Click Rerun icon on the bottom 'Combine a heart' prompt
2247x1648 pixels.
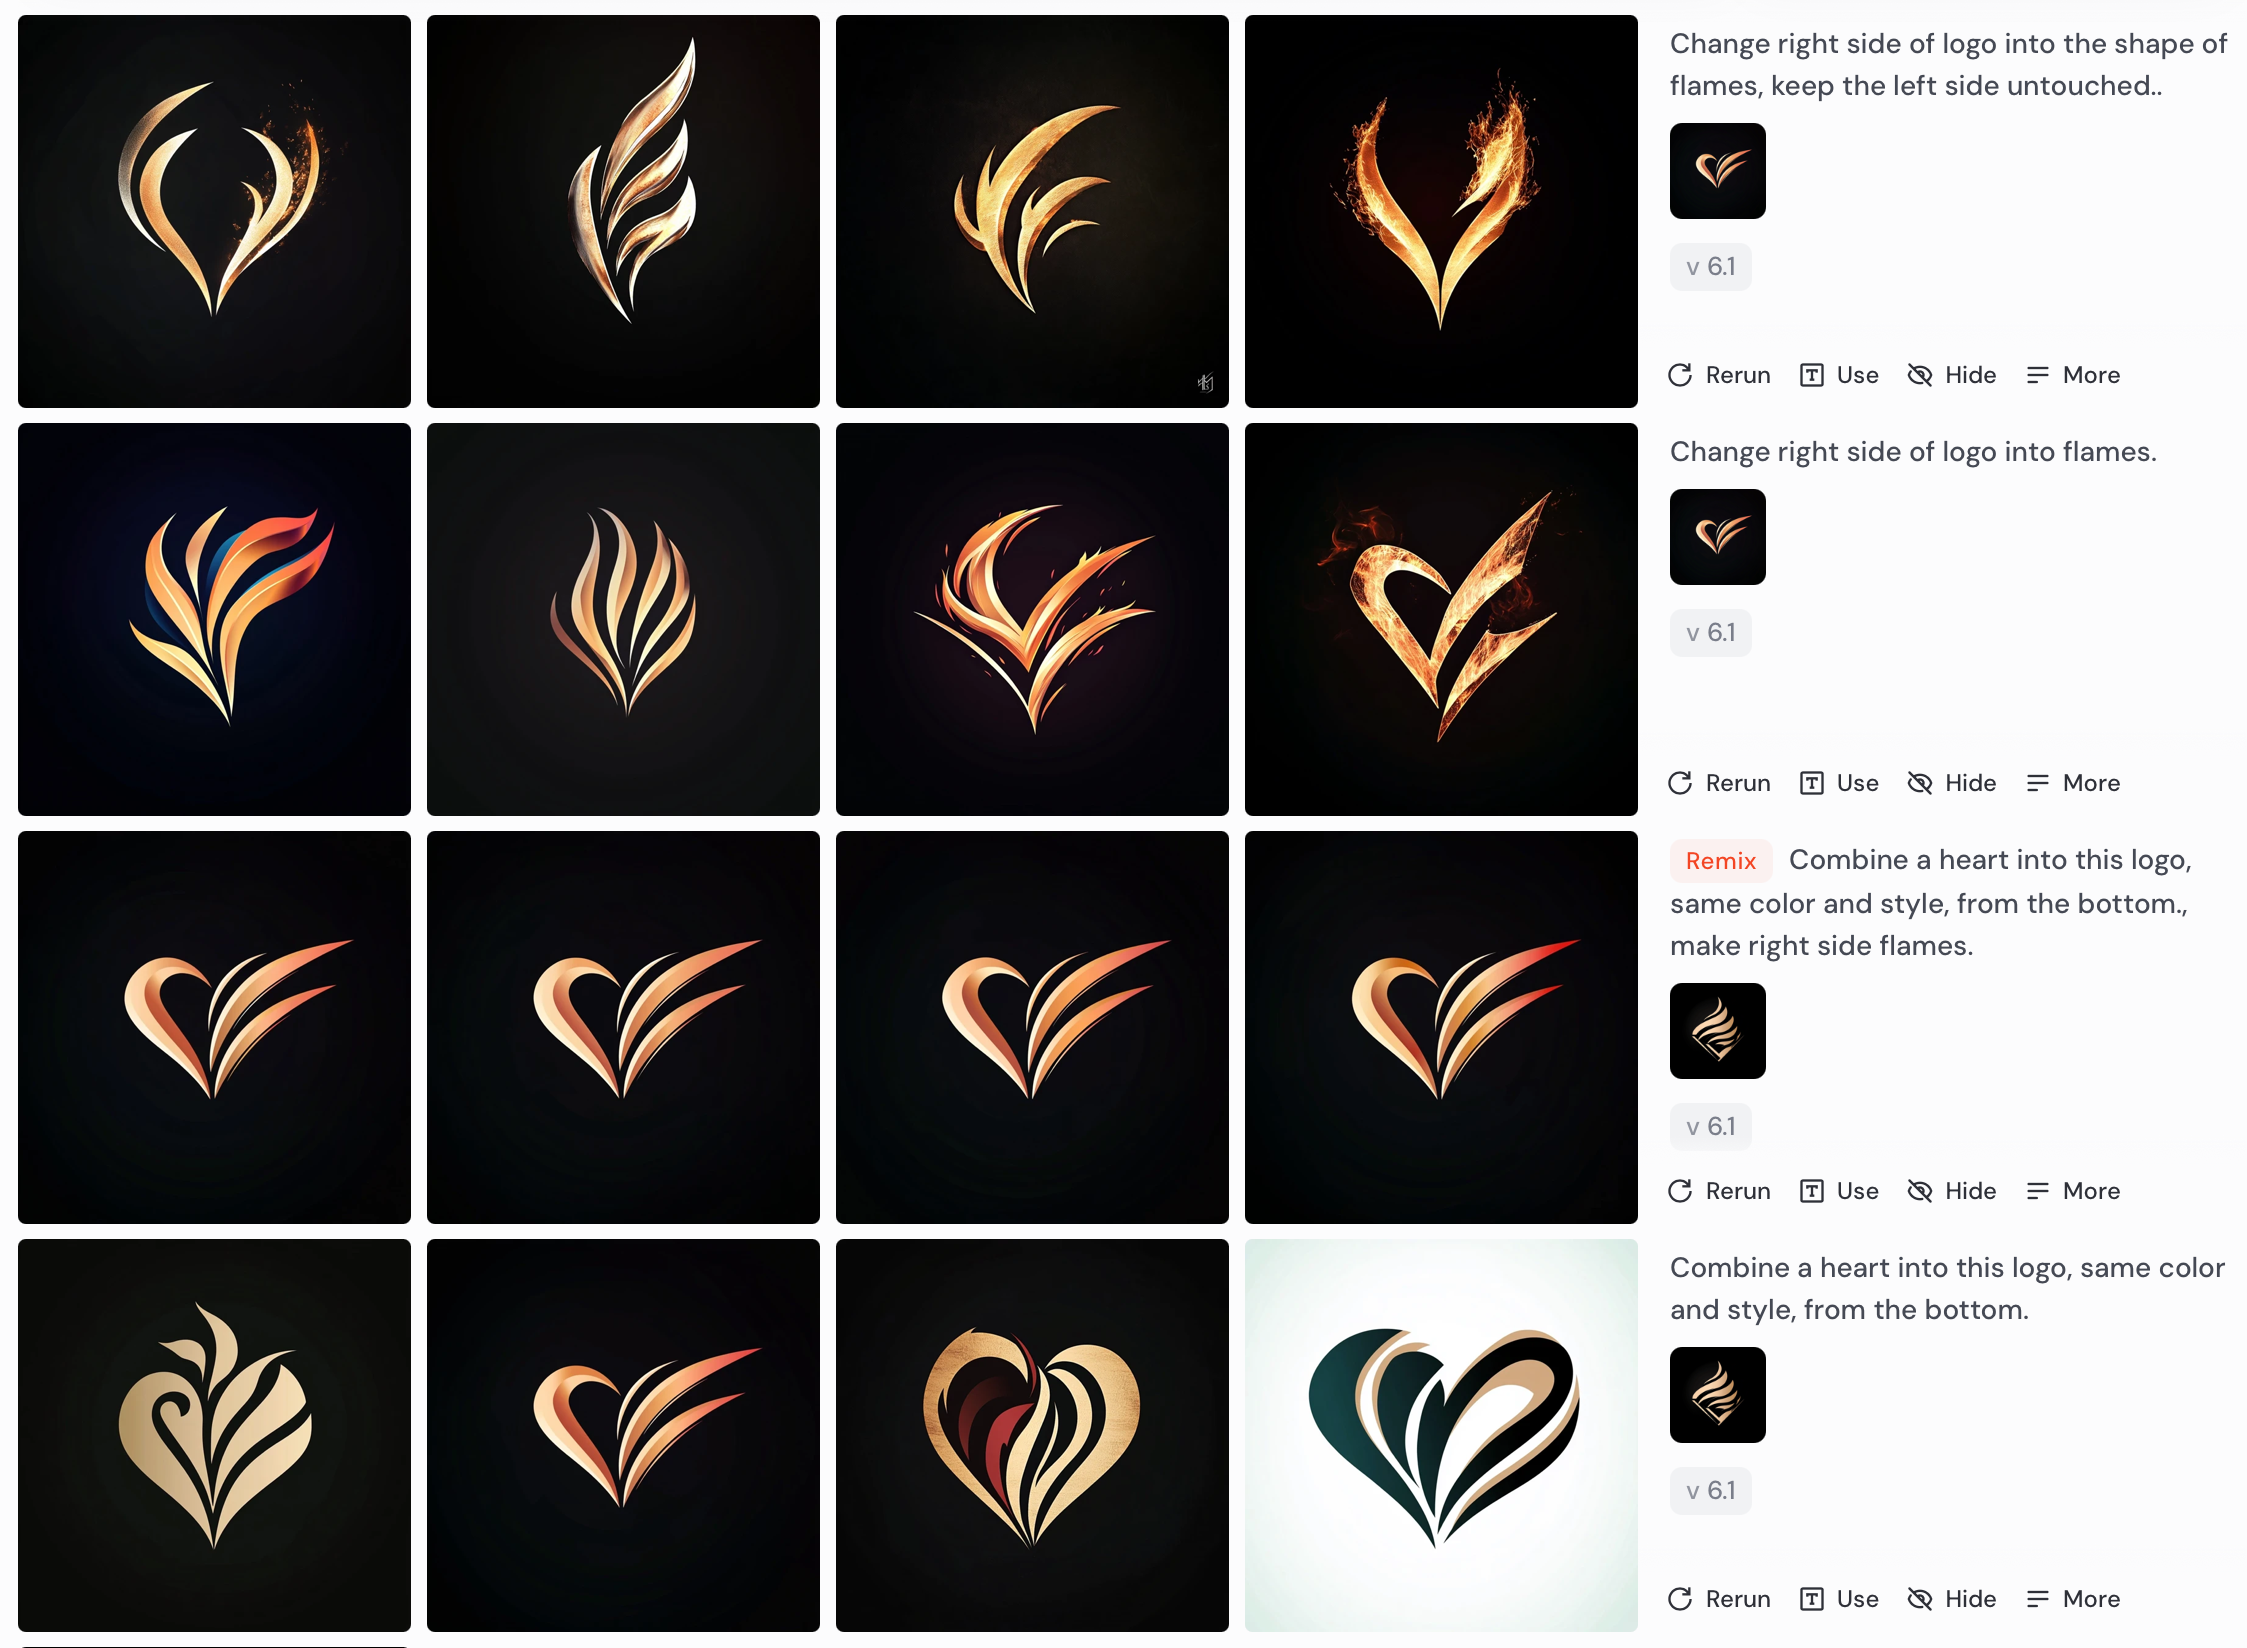point(1680,1599)
